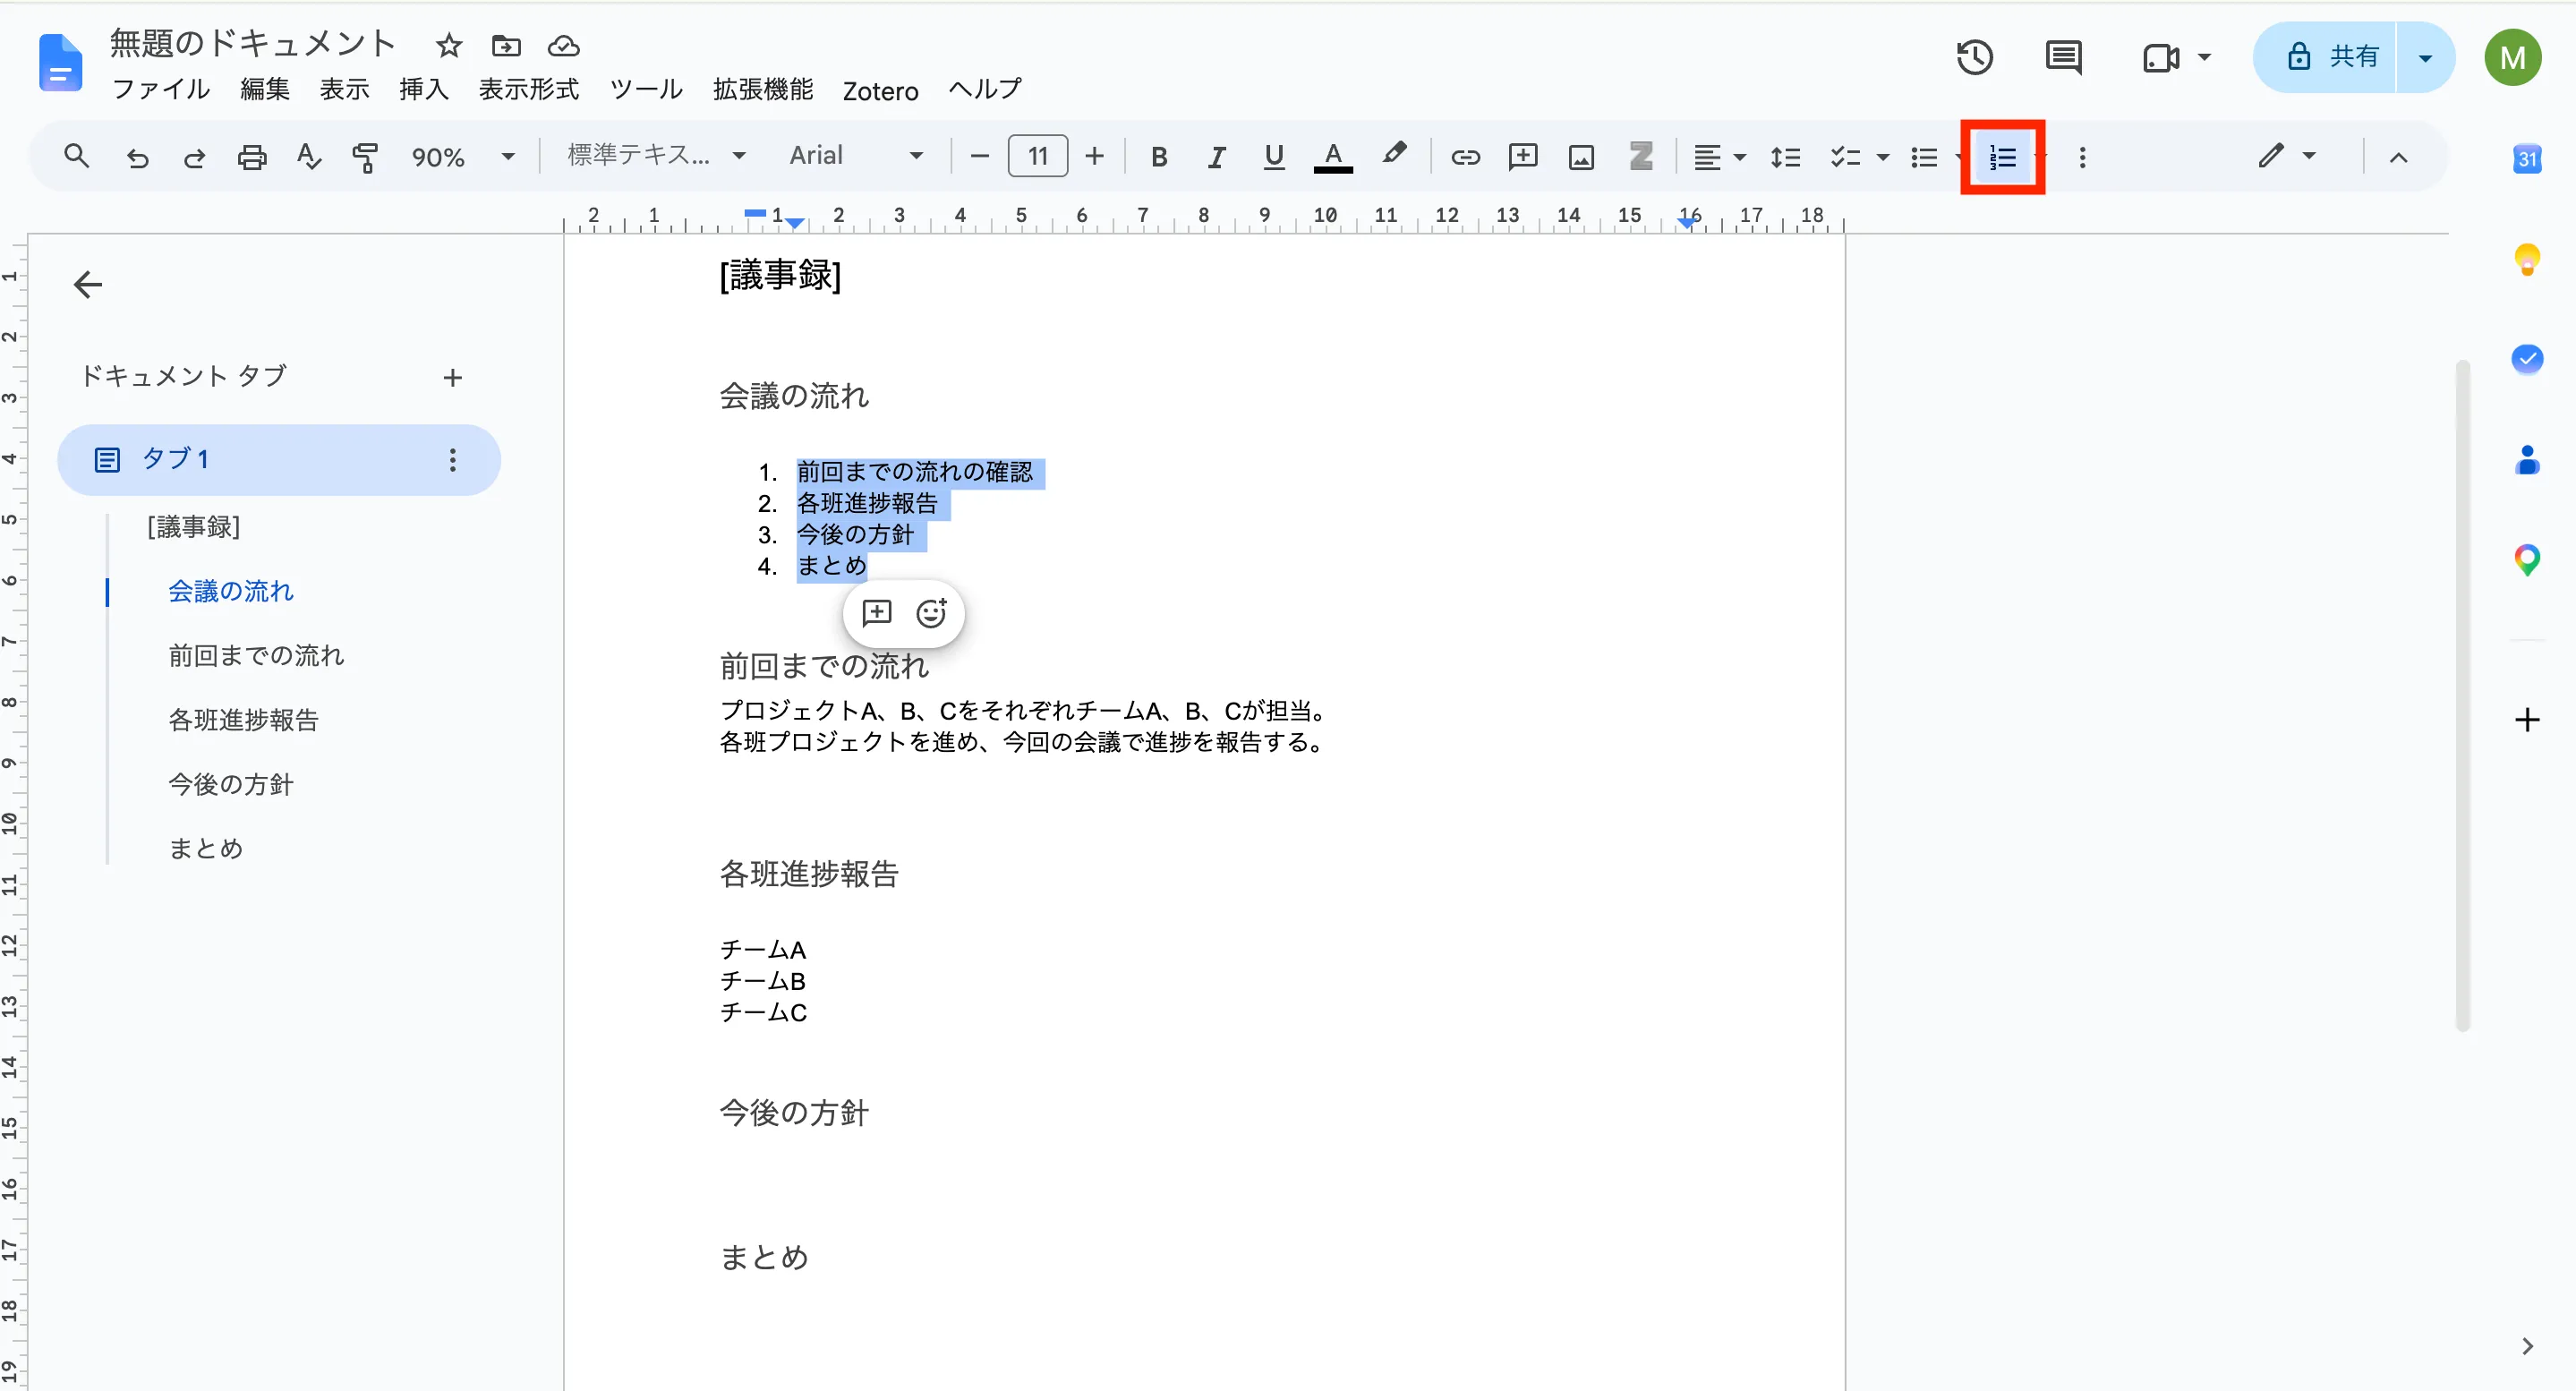Viewport: 2576px width, 1391px height.
Task: Open タブ 1 tab options menu
Action: [x=452, y=459]
